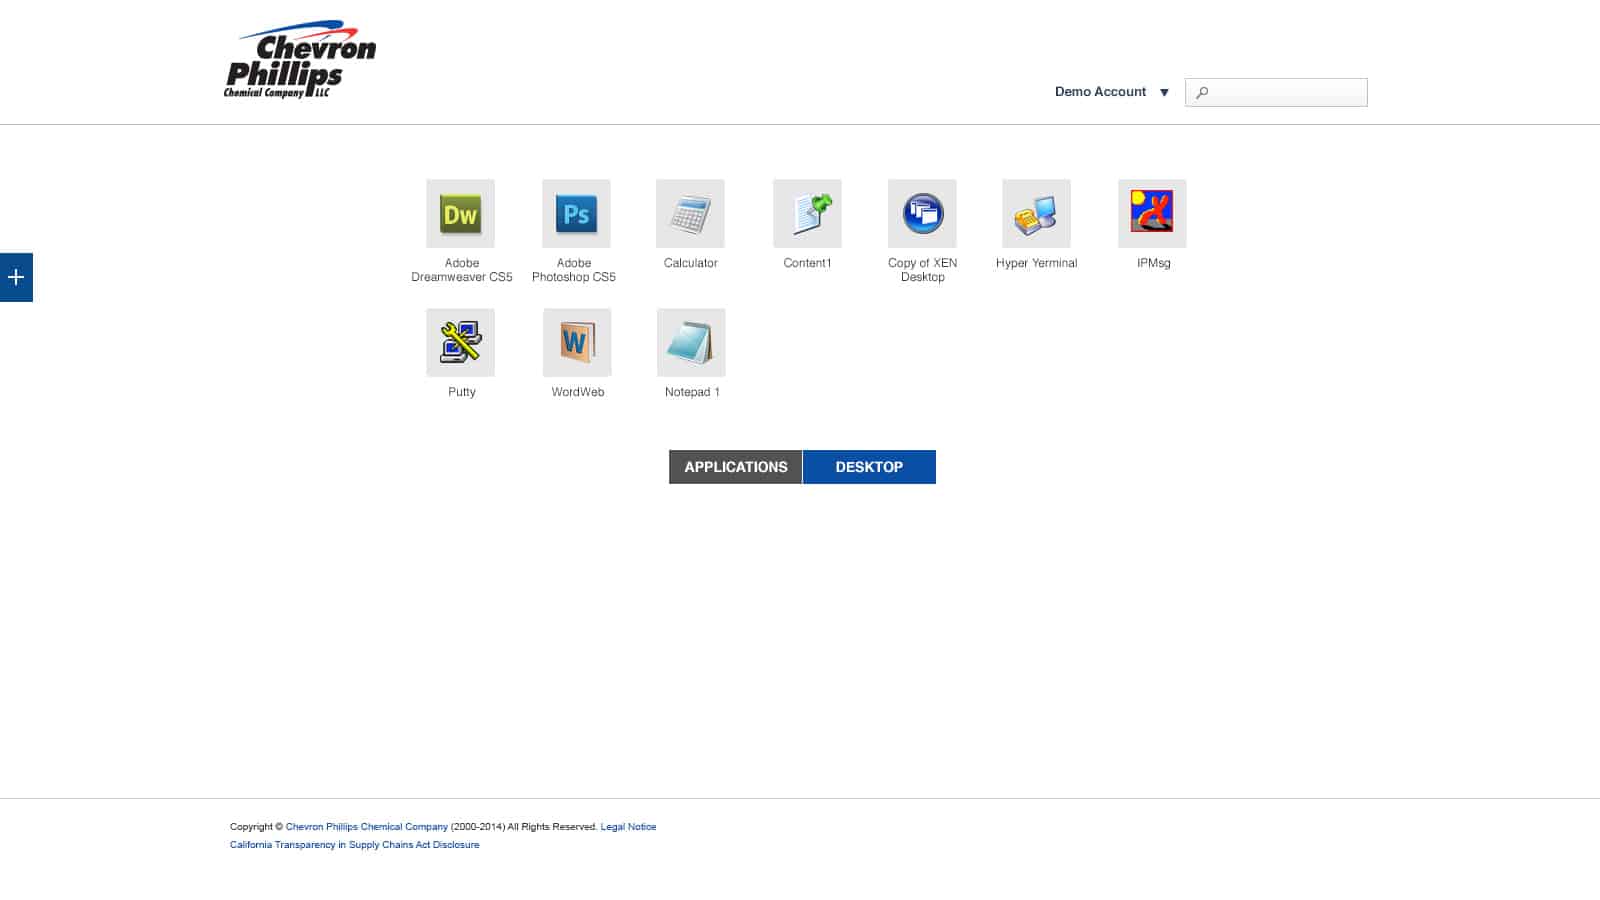This screenshot has width=1600, height=900.
Task: Open the Putty application icon
Action: tap(460, 342)
